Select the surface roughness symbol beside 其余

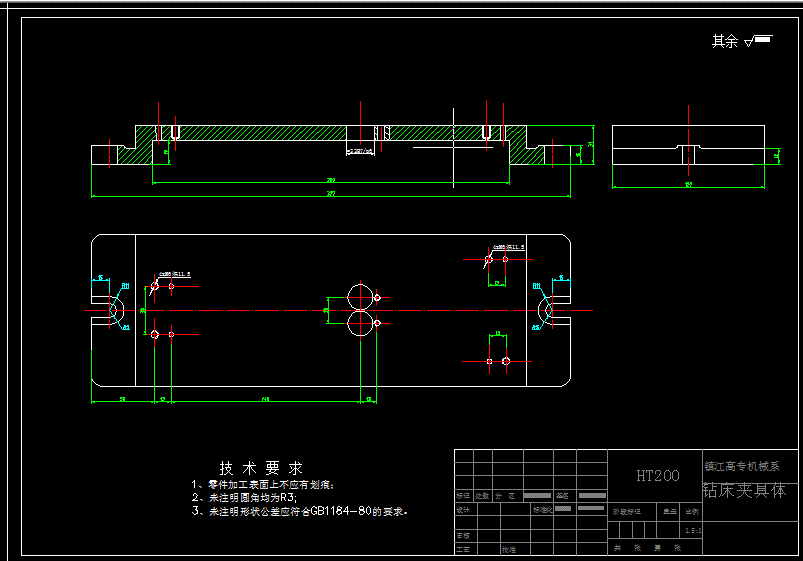point(758,40)
